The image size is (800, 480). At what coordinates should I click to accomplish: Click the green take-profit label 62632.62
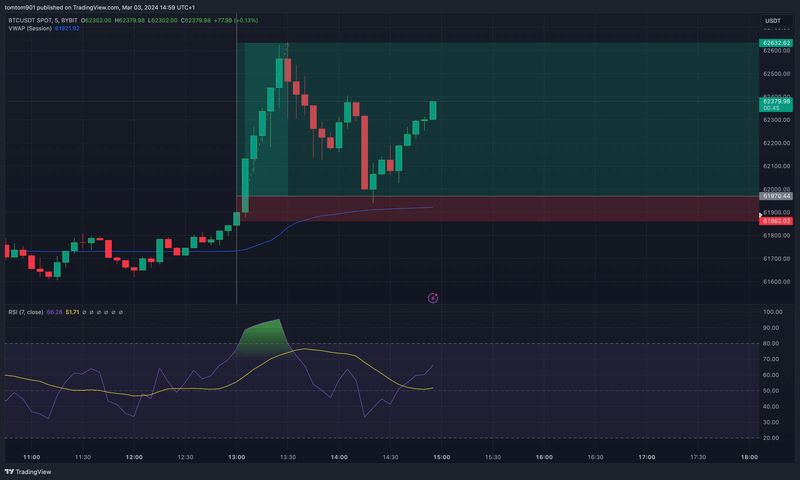point(776,43)
